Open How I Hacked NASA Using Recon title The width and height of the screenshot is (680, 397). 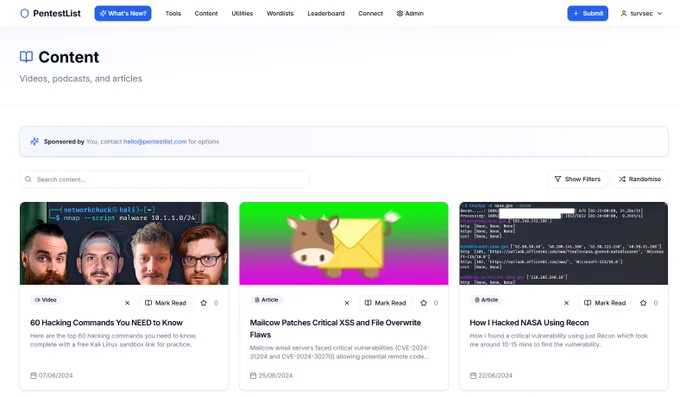click(529, 323)
